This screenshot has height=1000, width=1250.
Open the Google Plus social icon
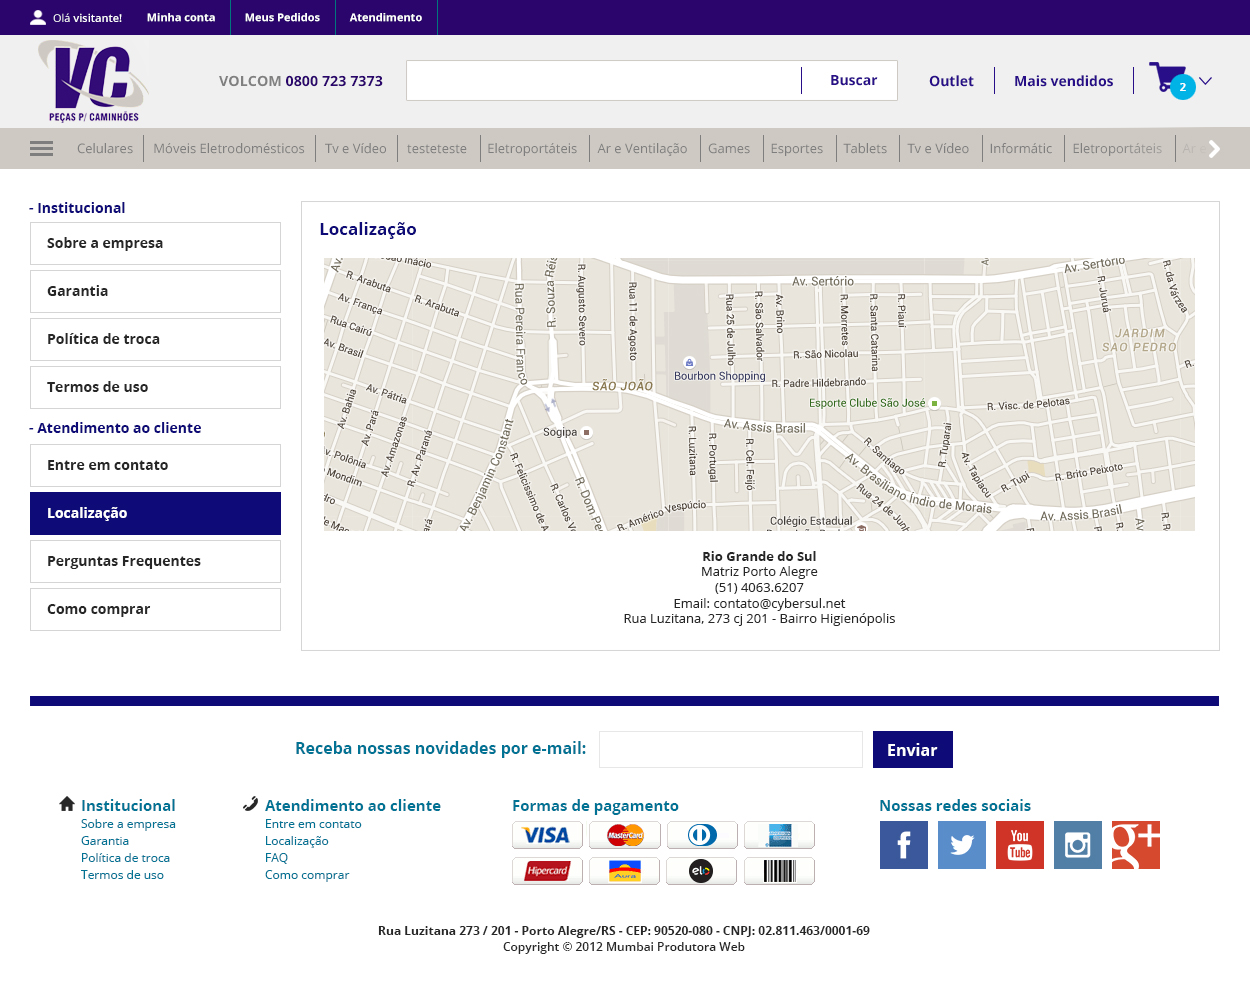(x=1135, y=845)
